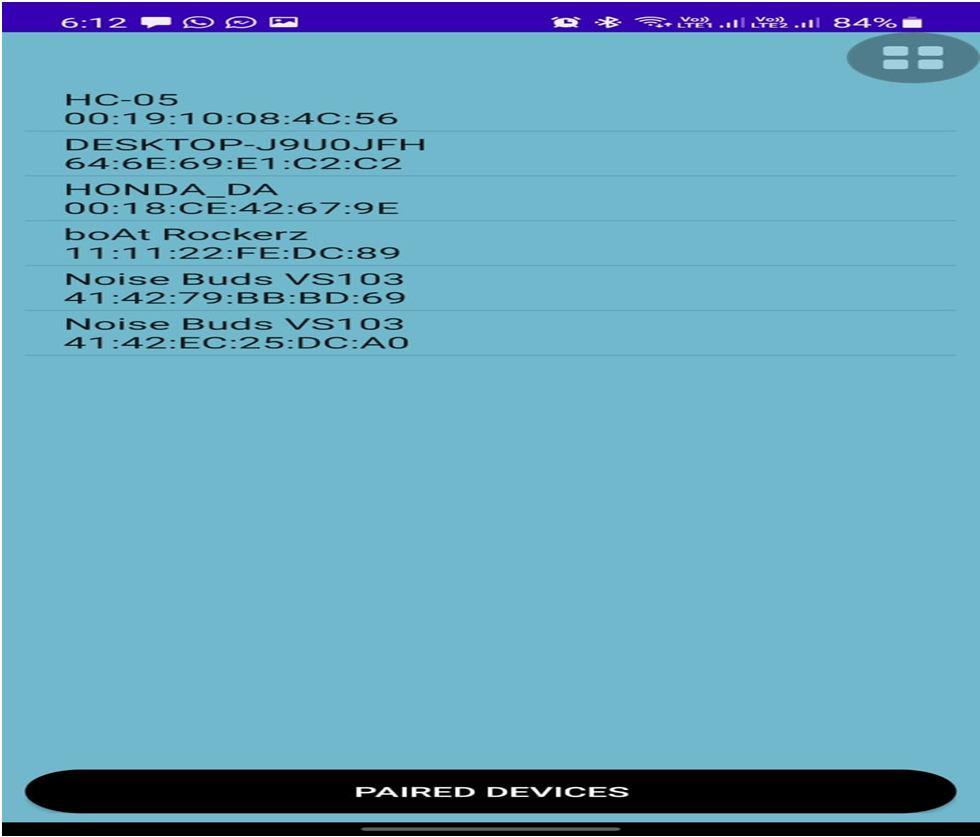Choose DESKTOP-J9U0JFH device name
The width and height of the screenshot is (980, 837).
coord(245,144)
